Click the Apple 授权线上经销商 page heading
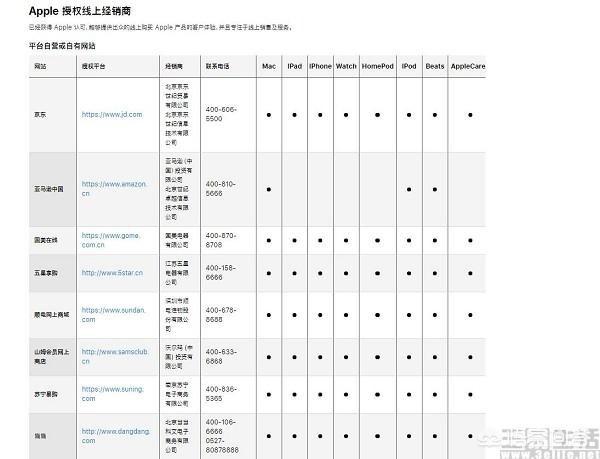600x459 pixels. click(x=80, y=11)
